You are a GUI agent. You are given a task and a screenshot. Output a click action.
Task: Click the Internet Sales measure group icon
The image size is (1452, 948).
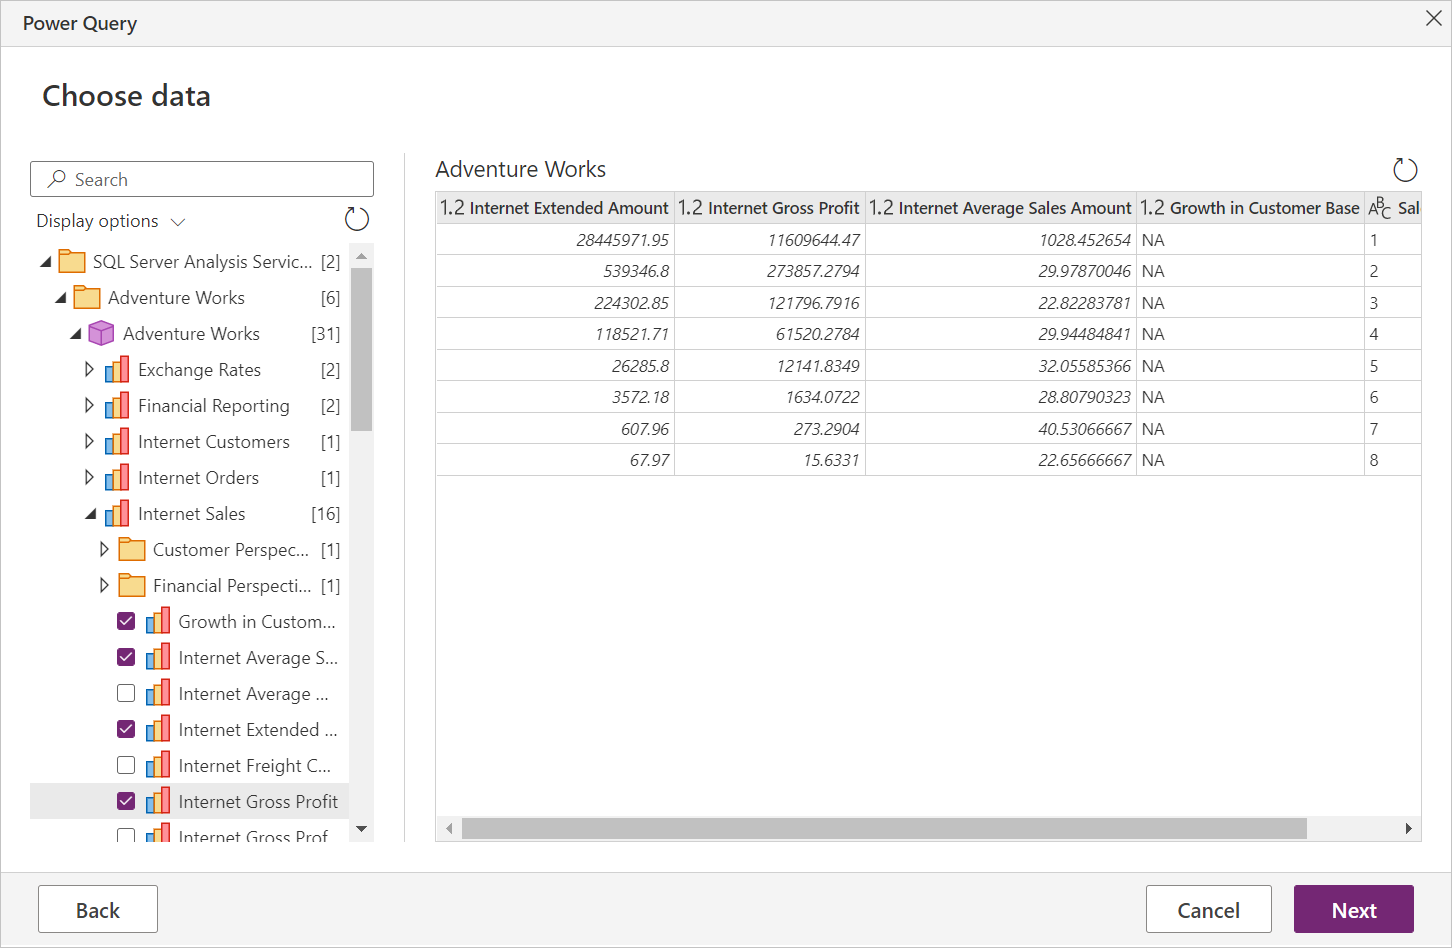click(117, 513)
